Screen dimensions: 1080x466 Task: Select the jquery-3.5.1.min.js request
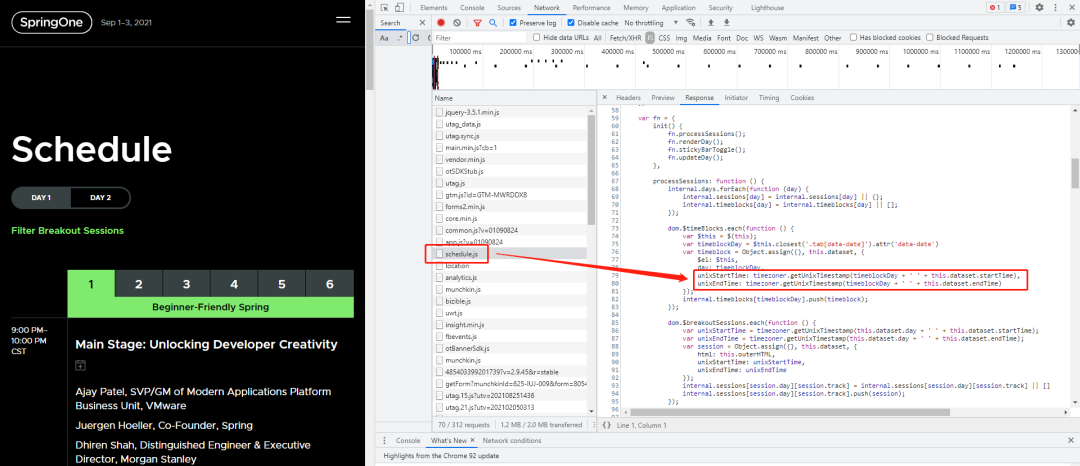tap(510, 112)
